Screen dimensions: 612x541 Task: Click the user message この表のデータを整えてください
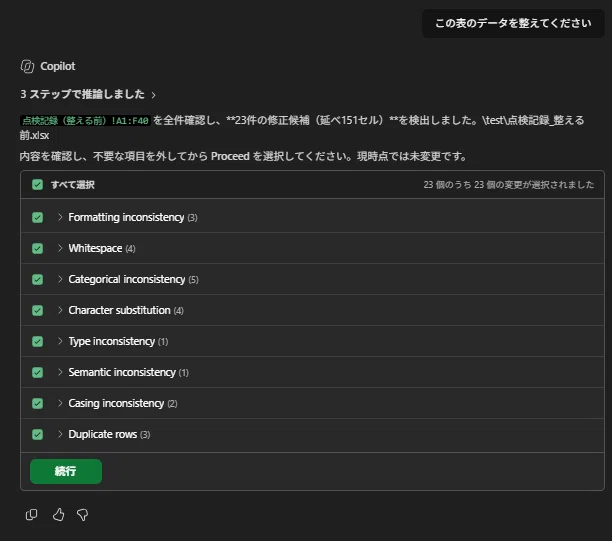pos(513,23)
